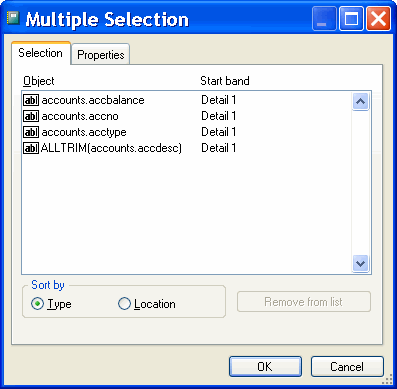Select the Type sort radio button
Image resolution: width=397 pixels, height=389 pixels.
(x=37, y=304)
